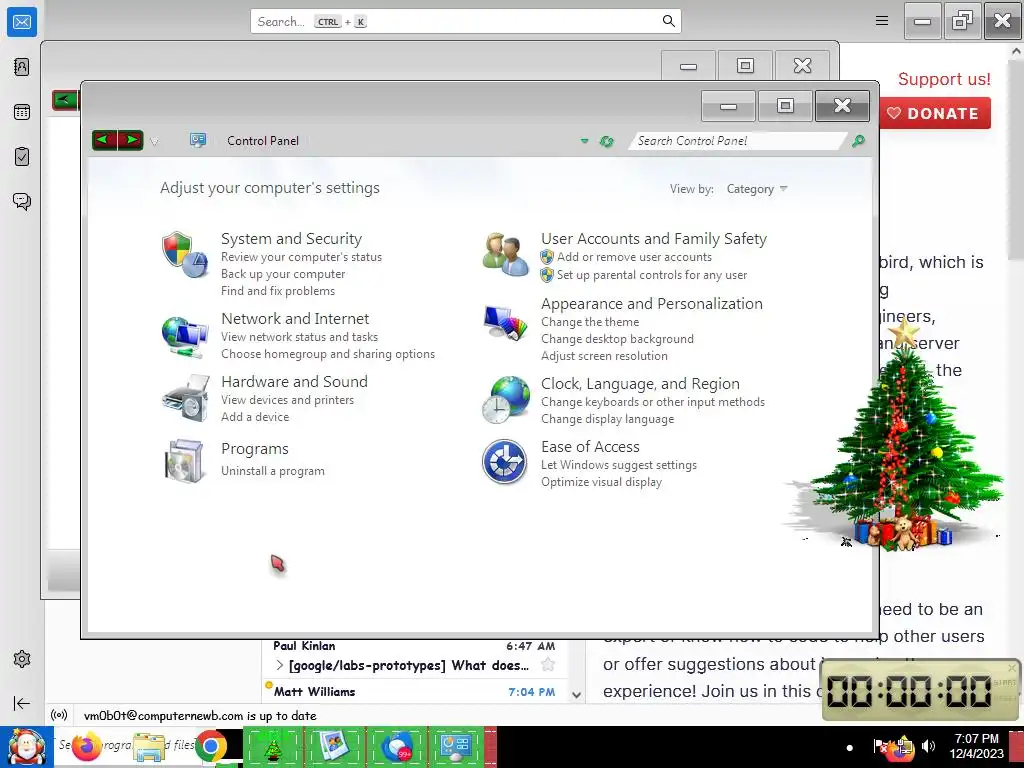Open Add or remove user accounts
Viewport: 1024px width, 768px height.
tap(634, 257)
